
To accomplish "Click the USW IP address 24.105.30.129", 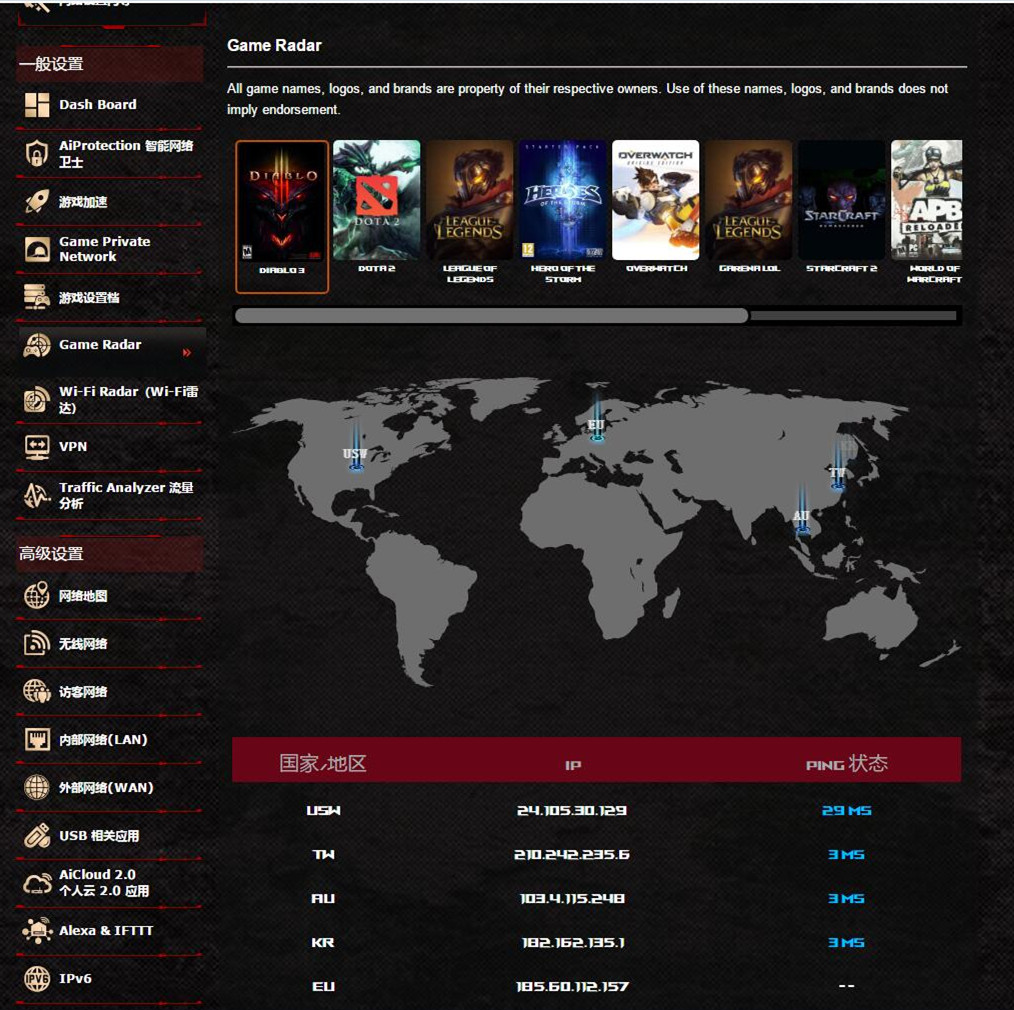I will 572,811.
